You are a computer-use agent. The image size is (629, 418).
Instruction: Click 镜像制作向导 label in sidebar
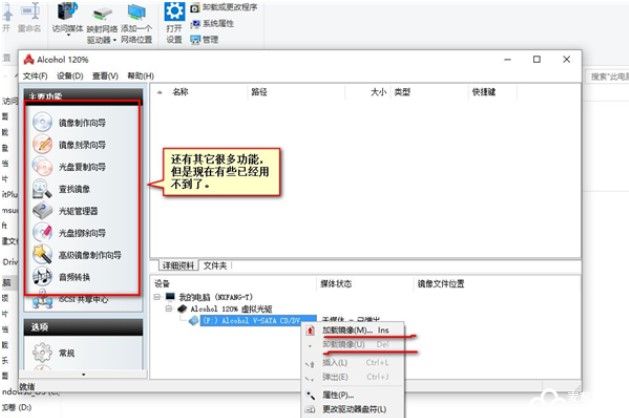coord(82,123)
